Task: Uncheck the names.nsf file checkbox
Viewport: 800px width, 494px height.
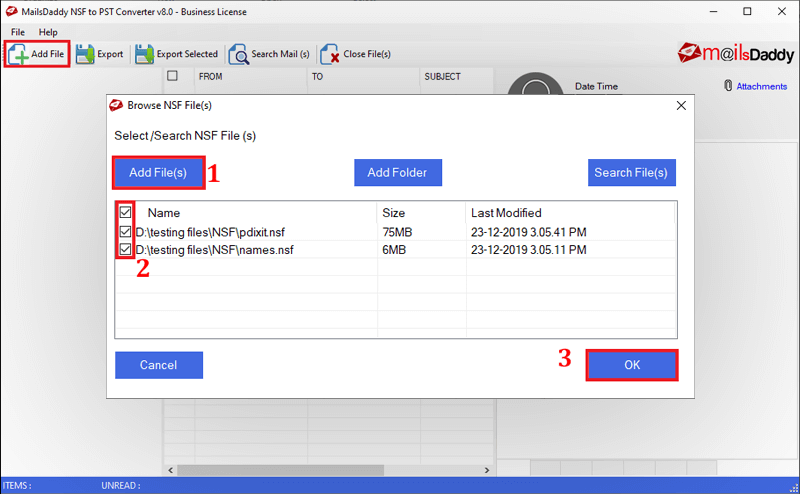Action: [x=126, y=250]
